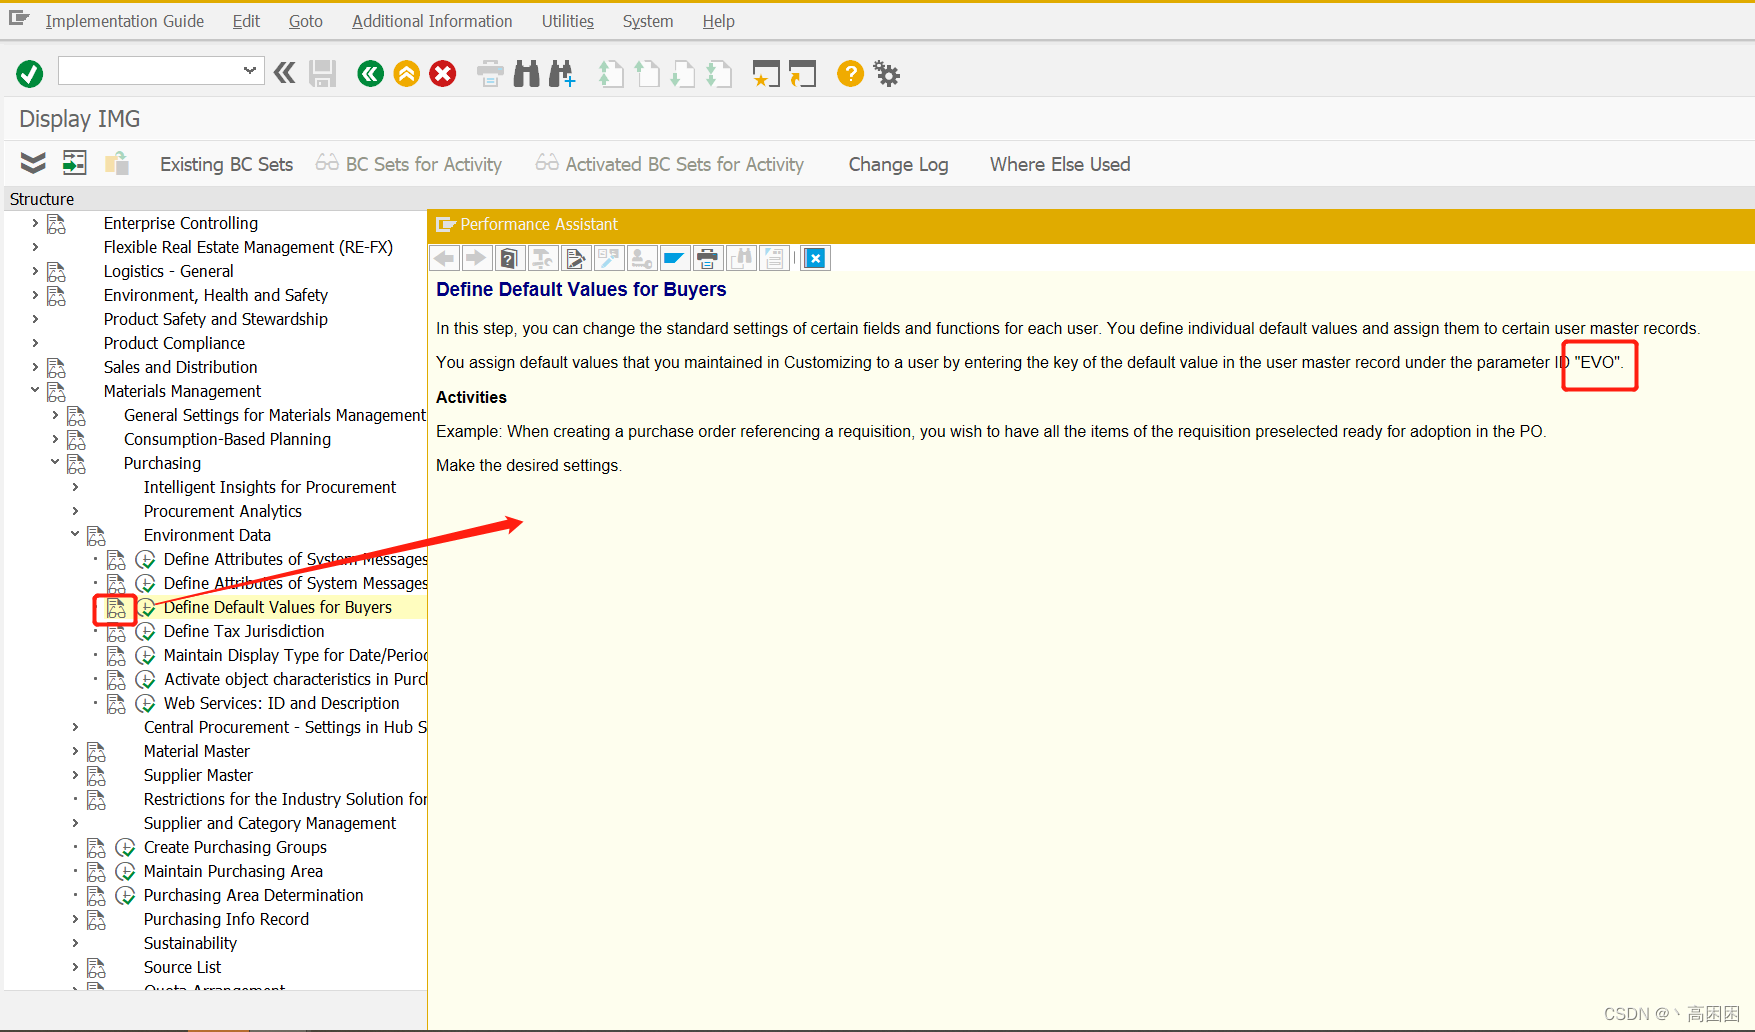Screen dimensions: 1755x1032
Task: Open the Implementation Guide menu
Action: (124, 21)
